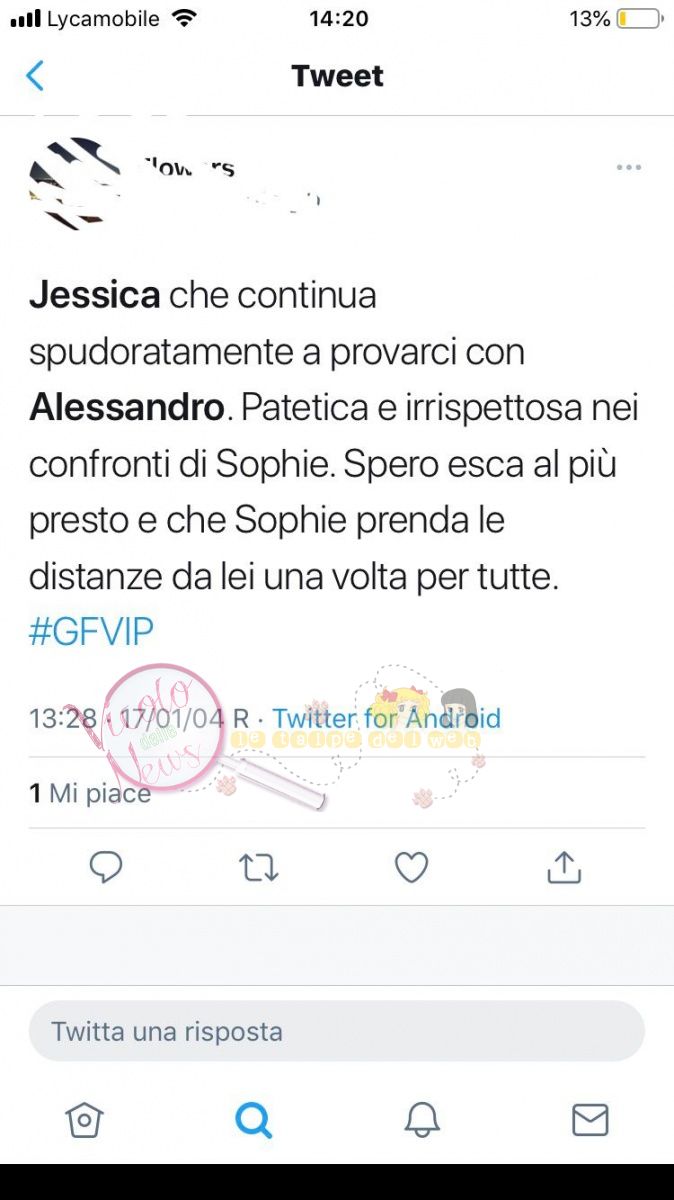Image resolution: width=674 pixels, height=1200 pixels.
Task: Tap the #GFVIP hashtag link
Action: tap(91, 632)
